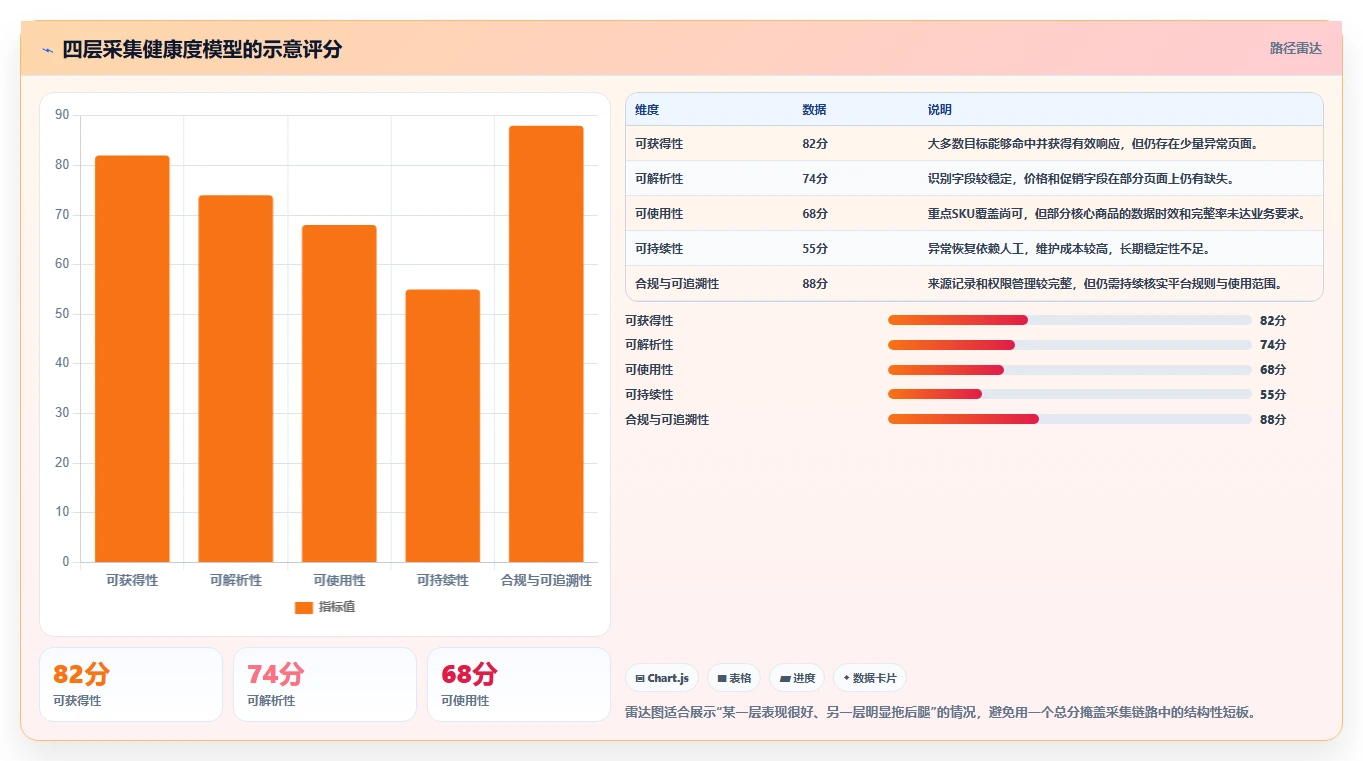
Task: Click the description starting 重点SKU覆盖尚可
Action: coord(1117,214)
